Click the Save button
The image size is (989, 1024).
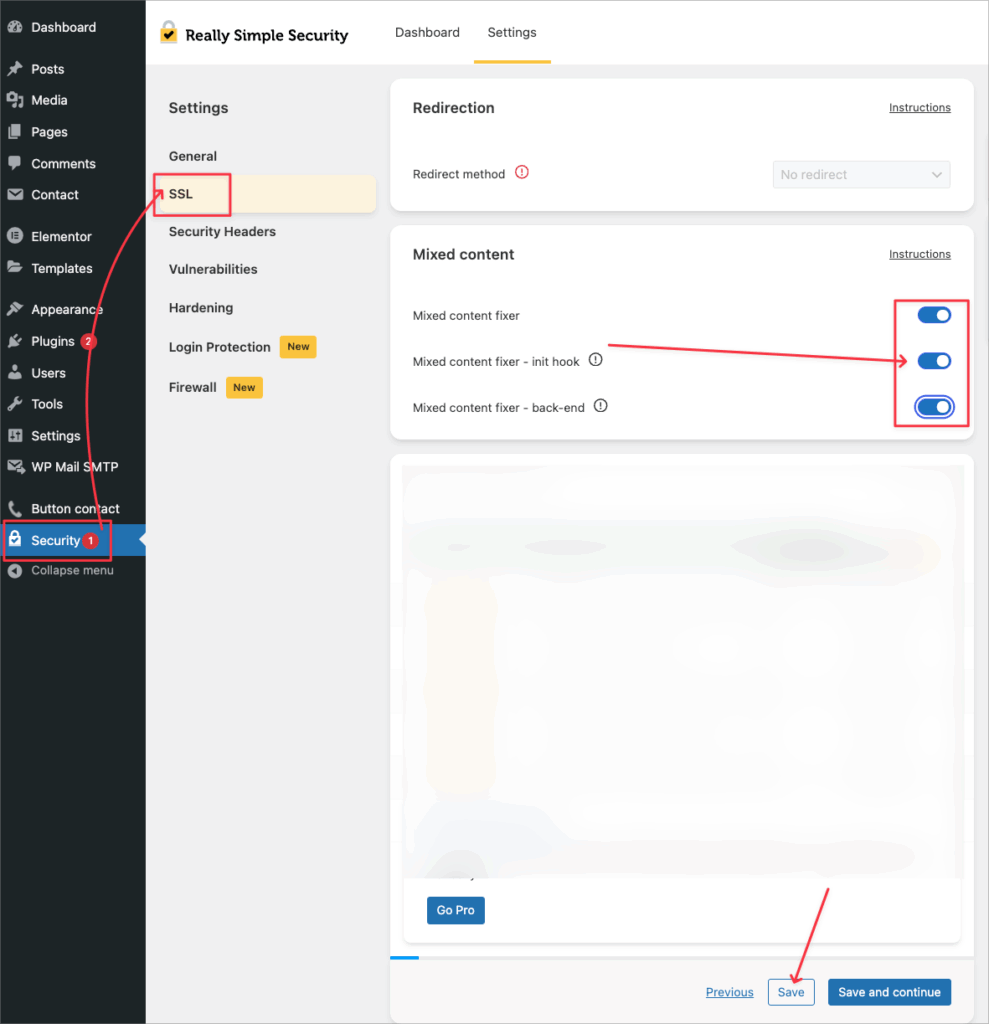pos(790,992)
